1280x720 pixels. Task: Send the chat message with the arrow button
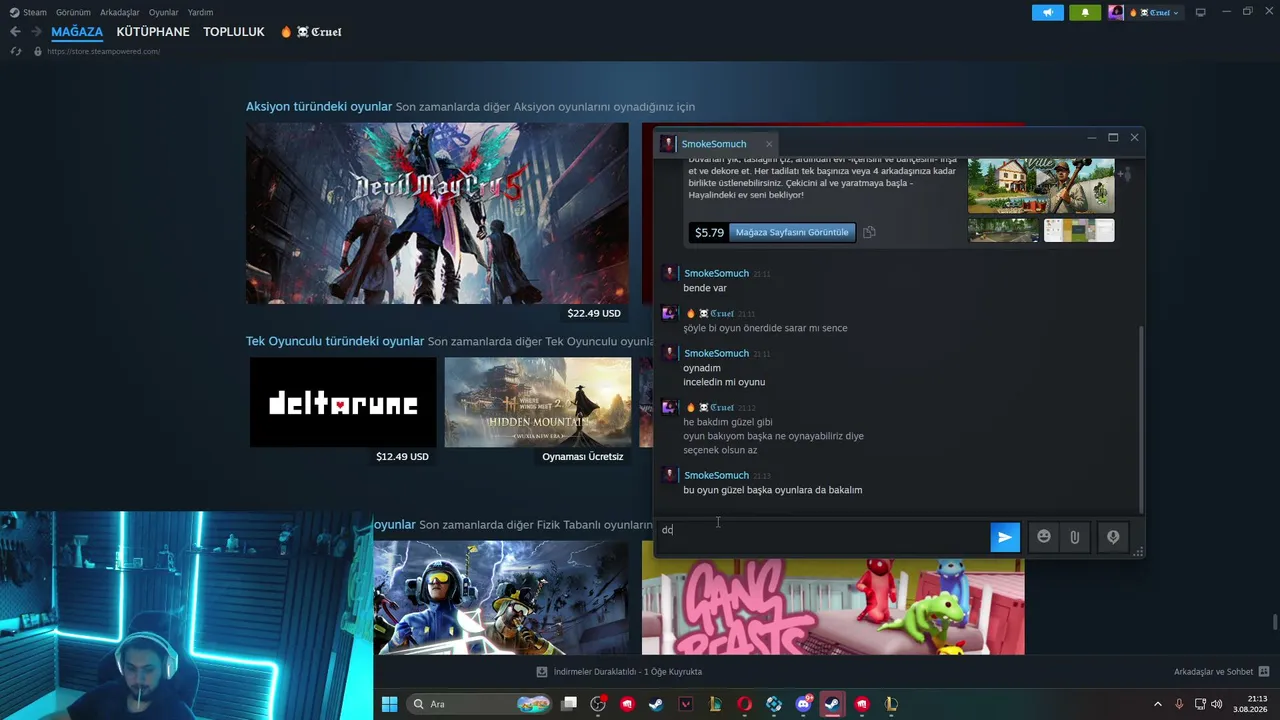click(1005, 537)
